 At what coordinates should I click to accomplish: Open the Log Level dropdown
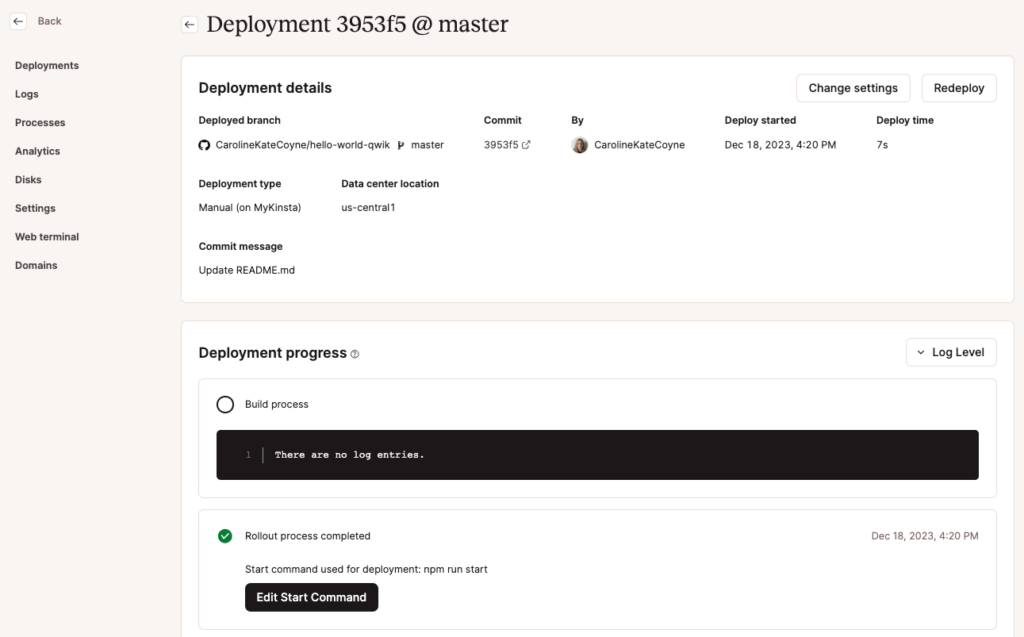(950, 352)
